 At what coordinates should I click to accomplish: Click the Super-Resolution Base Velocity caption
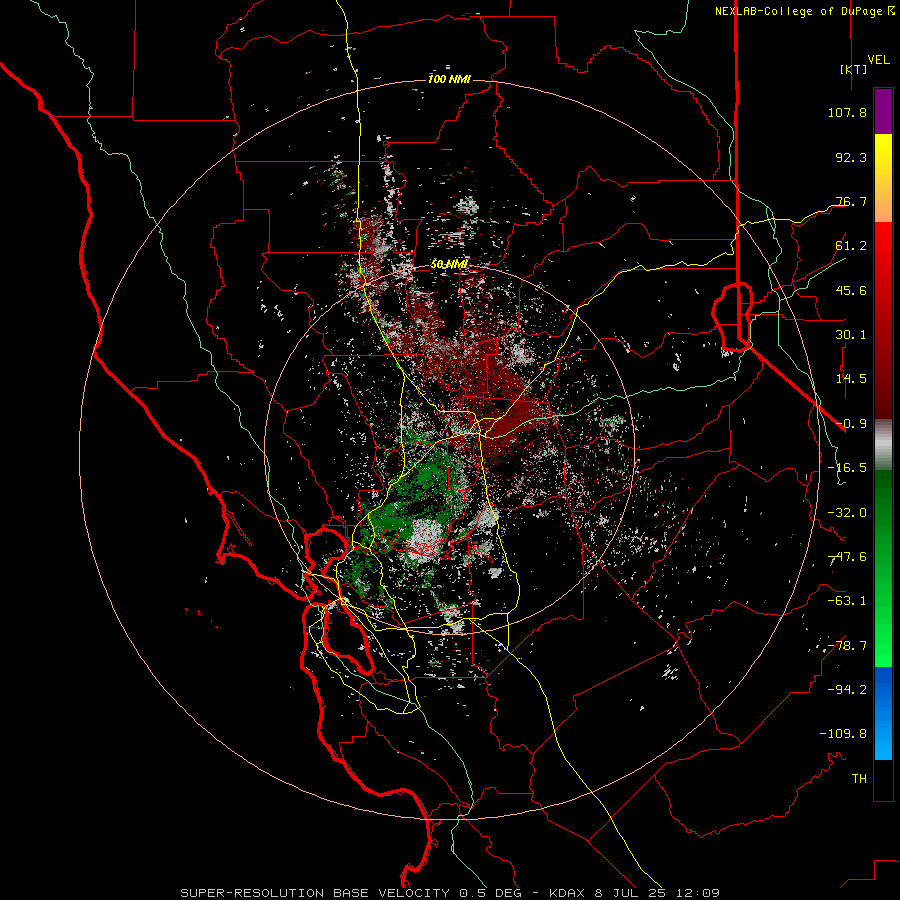pos(450,893)
